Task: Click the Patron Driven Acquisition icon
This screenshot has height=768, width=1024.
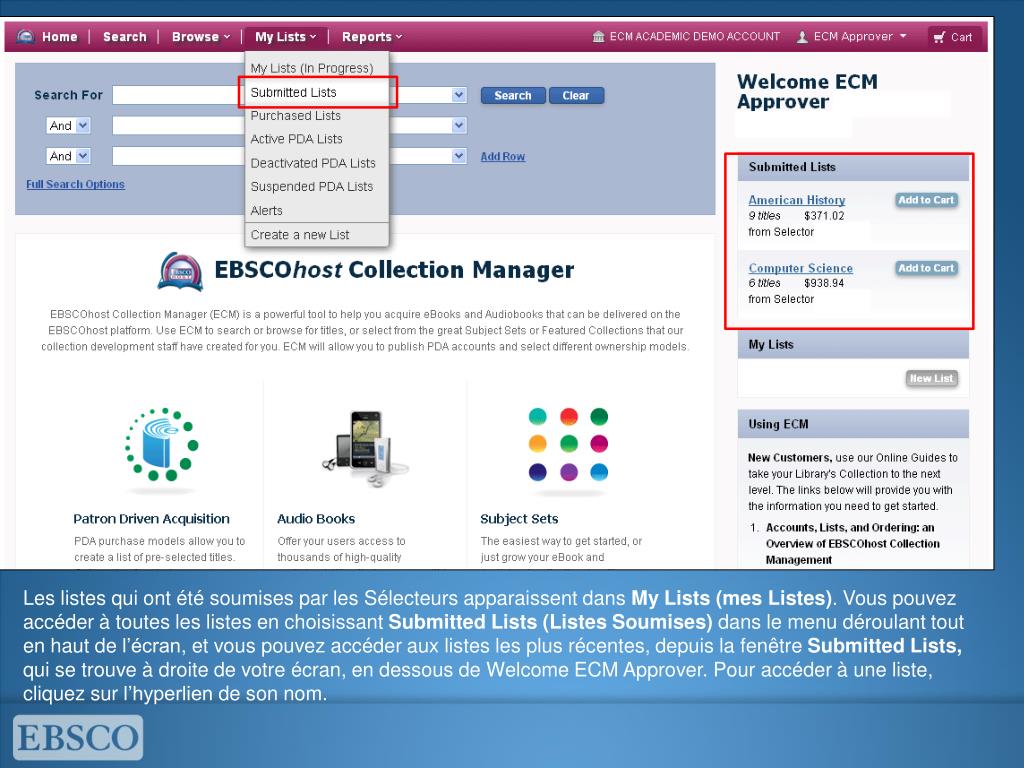Action: click(161, 445)
